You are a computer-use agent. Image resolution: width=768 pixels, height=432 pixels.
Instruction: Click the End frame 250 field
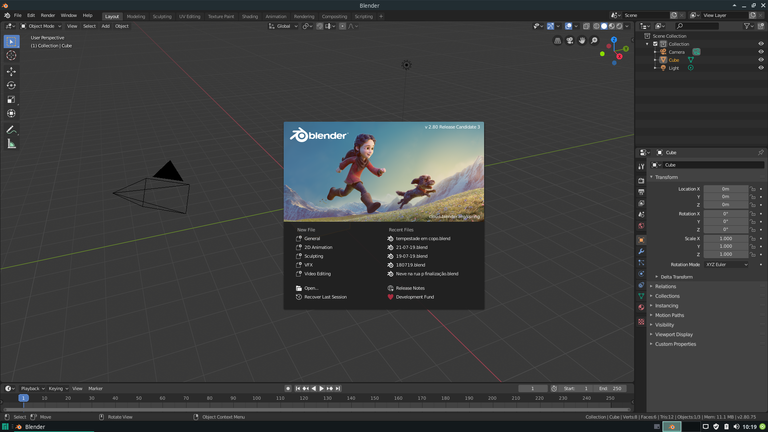(x=610, y=388)
